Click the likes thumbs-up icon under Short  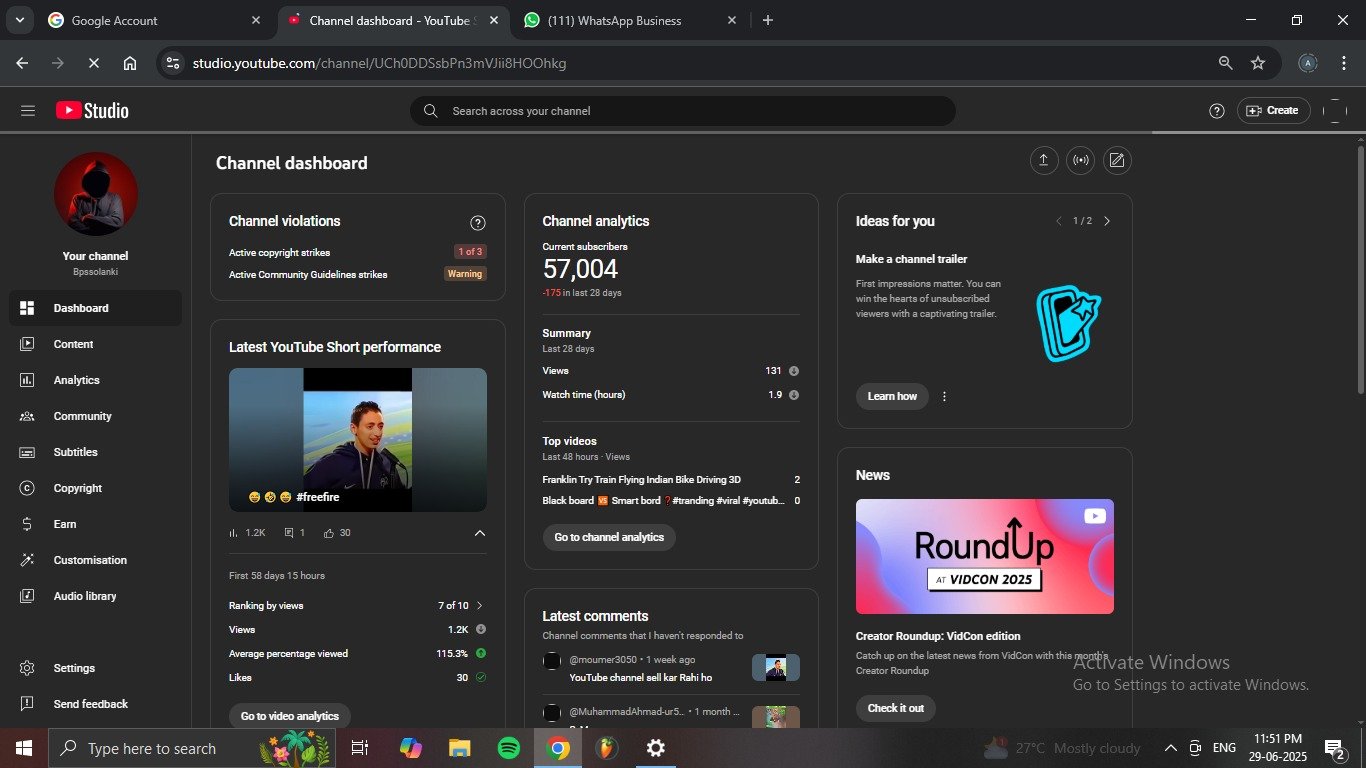(x=328, y=533)
